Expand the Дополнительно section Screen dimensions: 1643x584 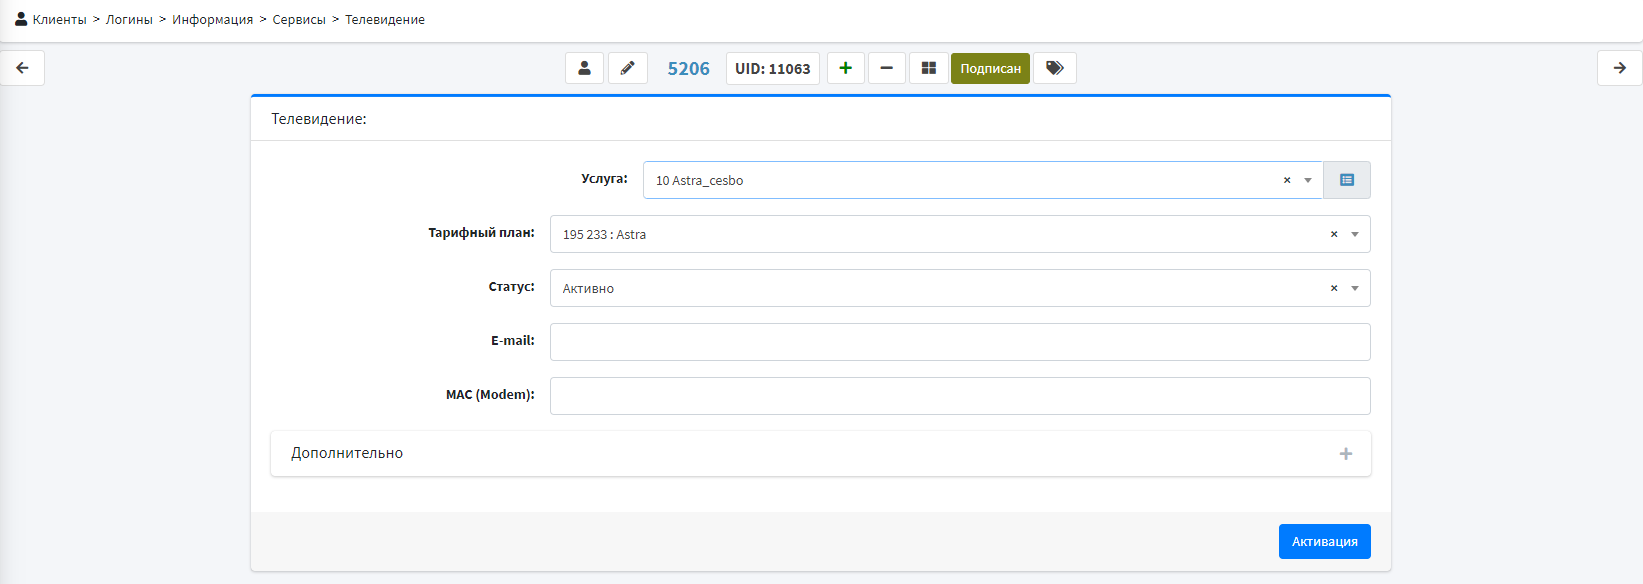click(x=1345, y=454)
